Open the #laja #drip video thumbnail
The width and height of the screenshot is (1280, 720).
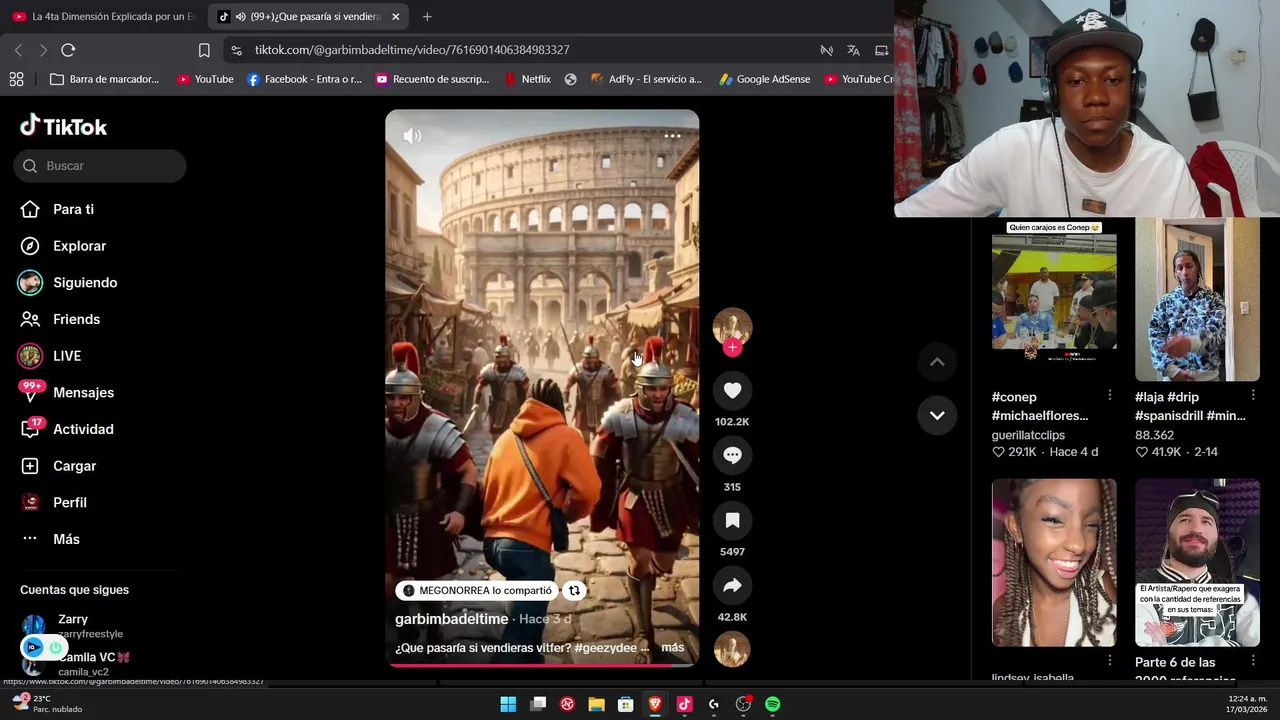(x=1197, y=299)
